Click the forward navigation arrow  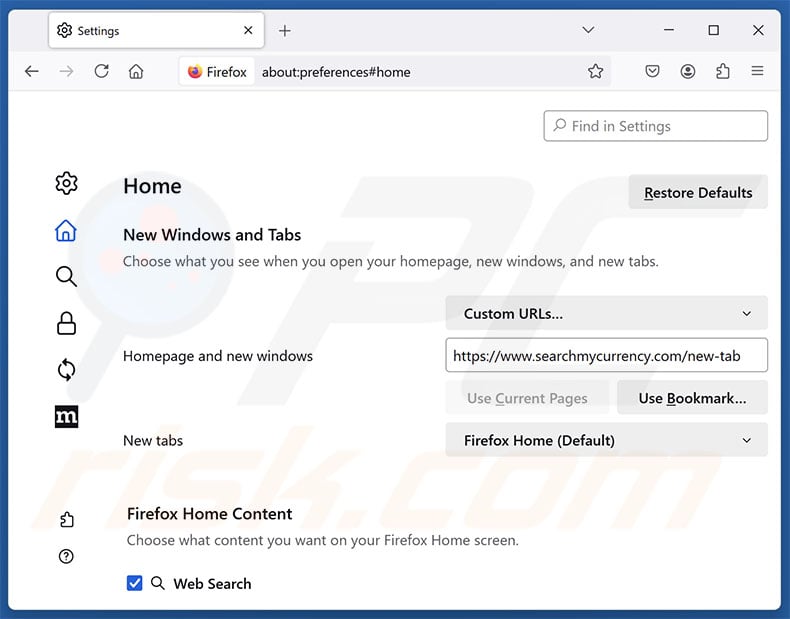[66, 72]
